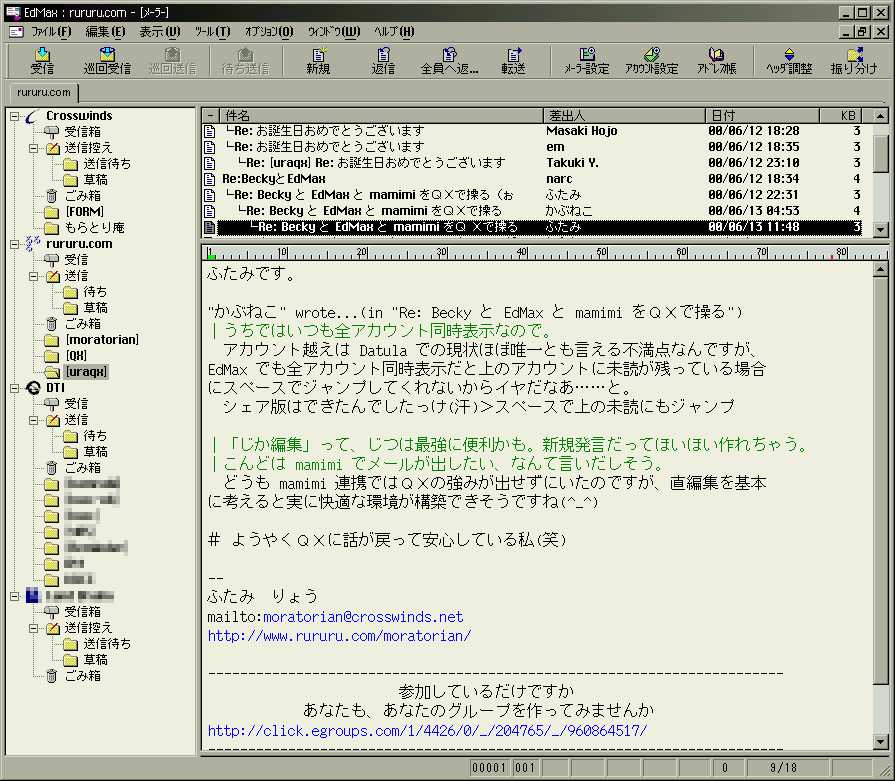
Task: Open the アドレス帳 (Address book) icon
Action: tap(716, 61)
